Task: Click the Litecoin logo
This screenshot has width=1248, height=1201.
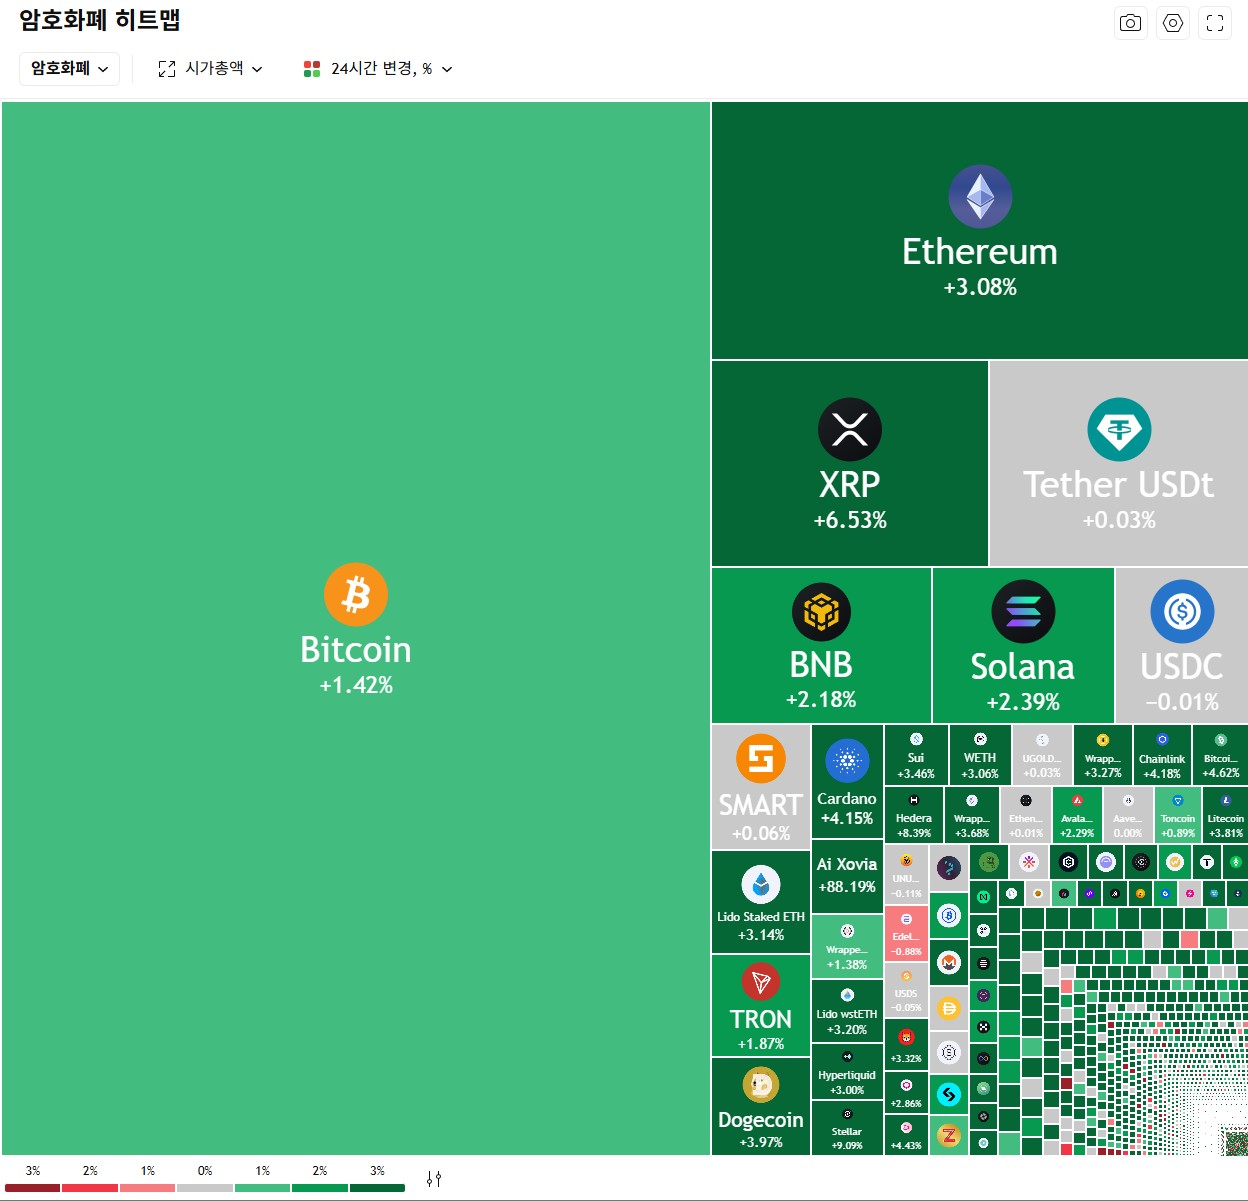Action: click(1226, 800)
